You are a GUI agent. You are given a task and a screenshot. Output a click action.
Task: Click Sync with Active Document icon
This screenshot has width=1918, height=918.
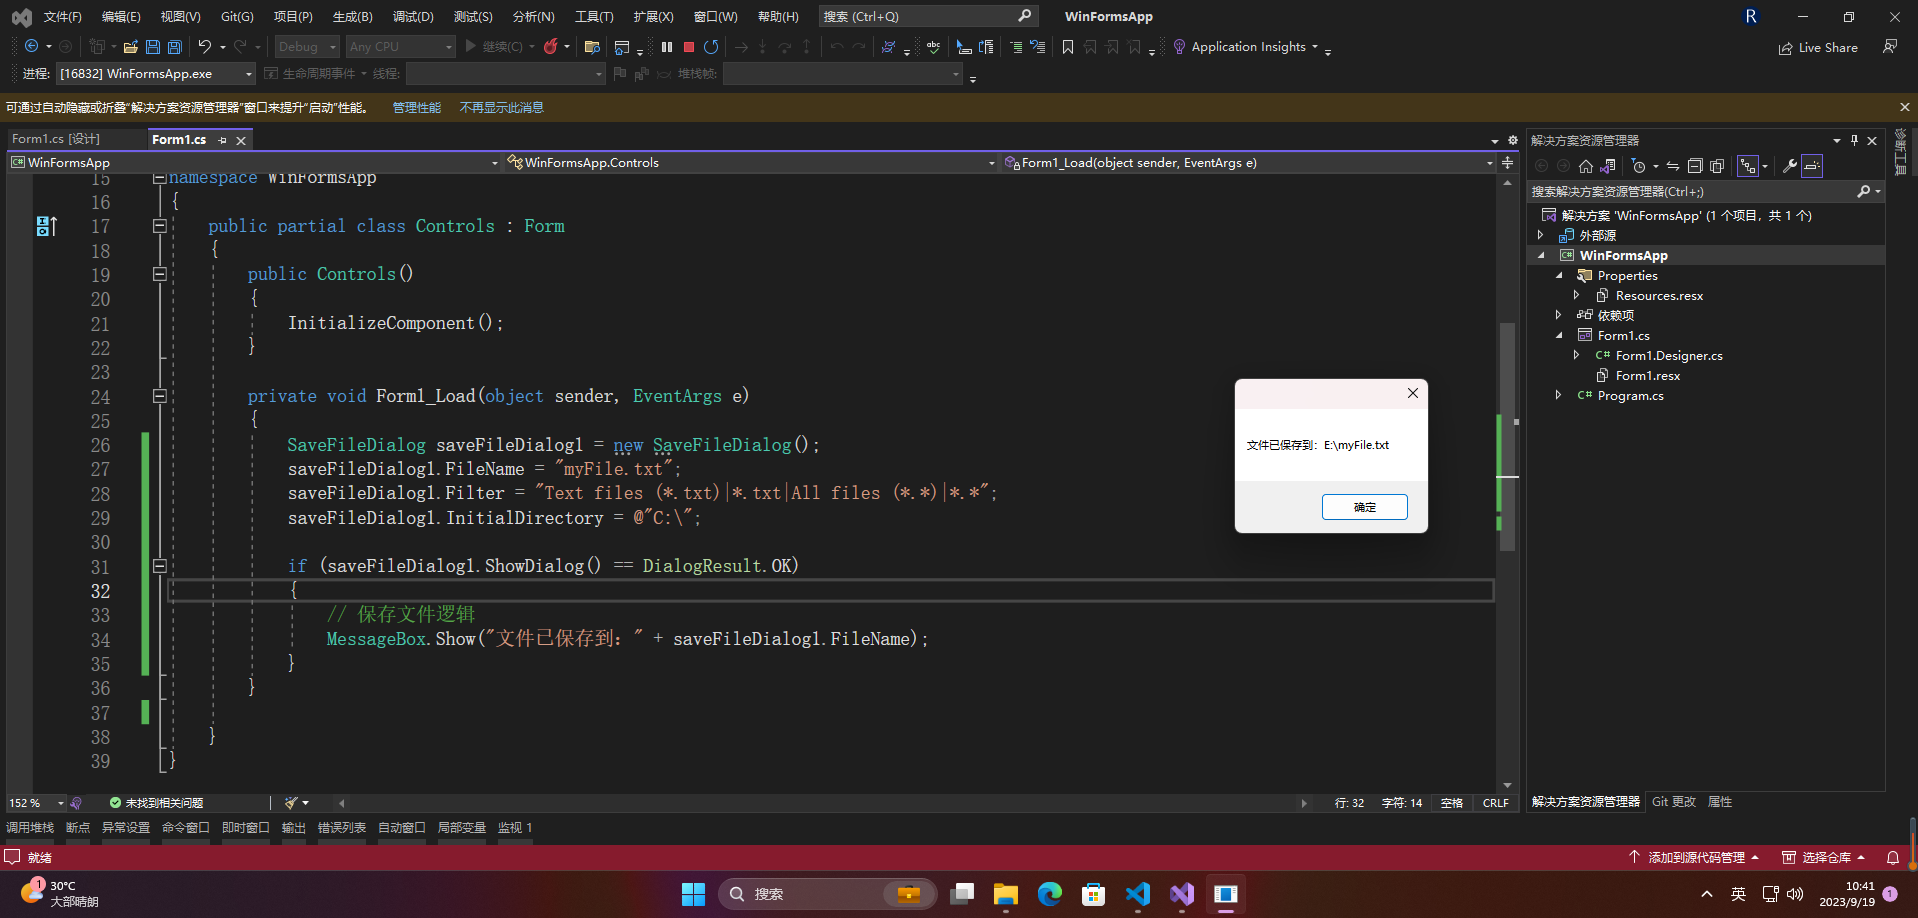pyautogui.click(x=1673, y=166)
